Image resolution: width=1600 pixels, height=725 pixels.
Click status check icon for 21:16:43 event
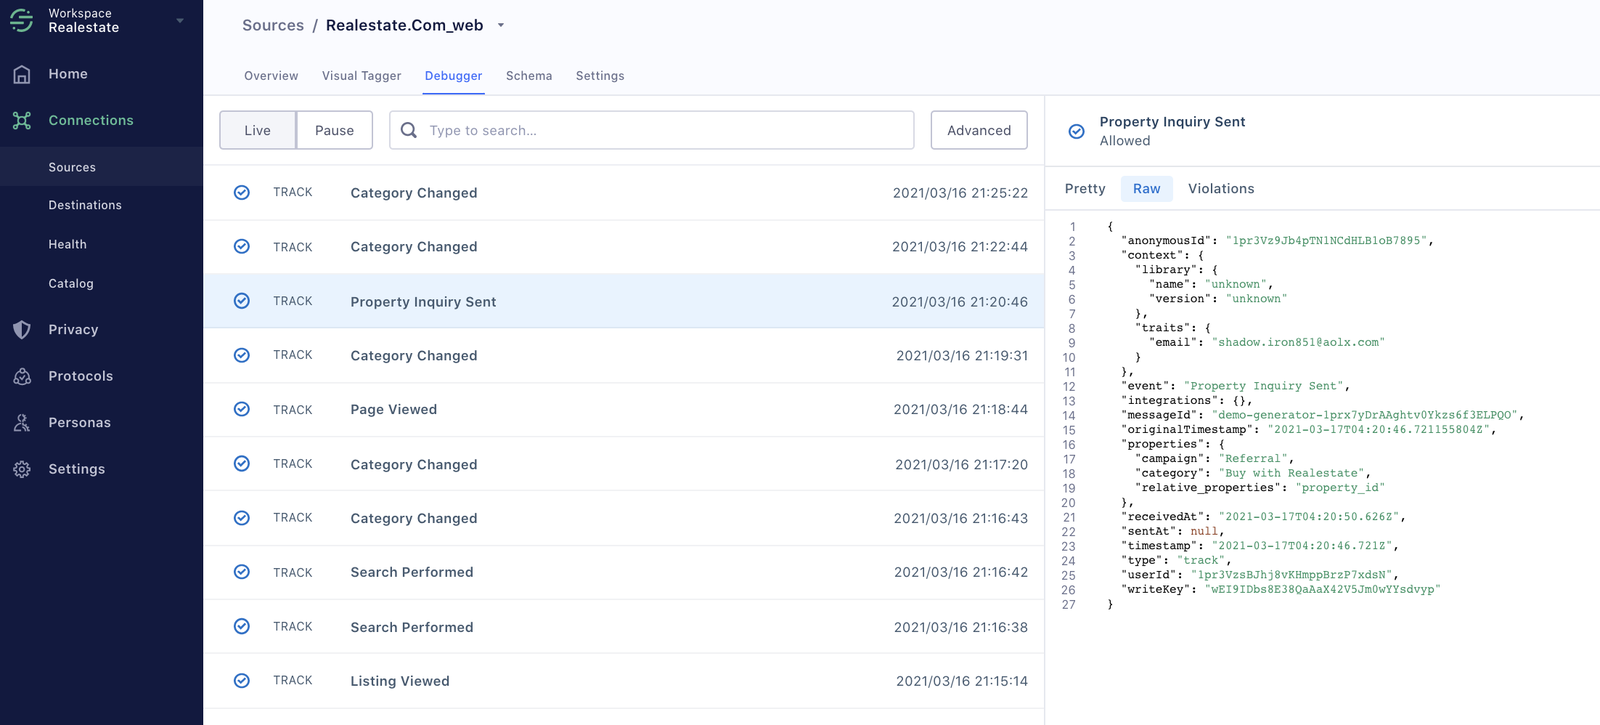[x=242, y=518]
